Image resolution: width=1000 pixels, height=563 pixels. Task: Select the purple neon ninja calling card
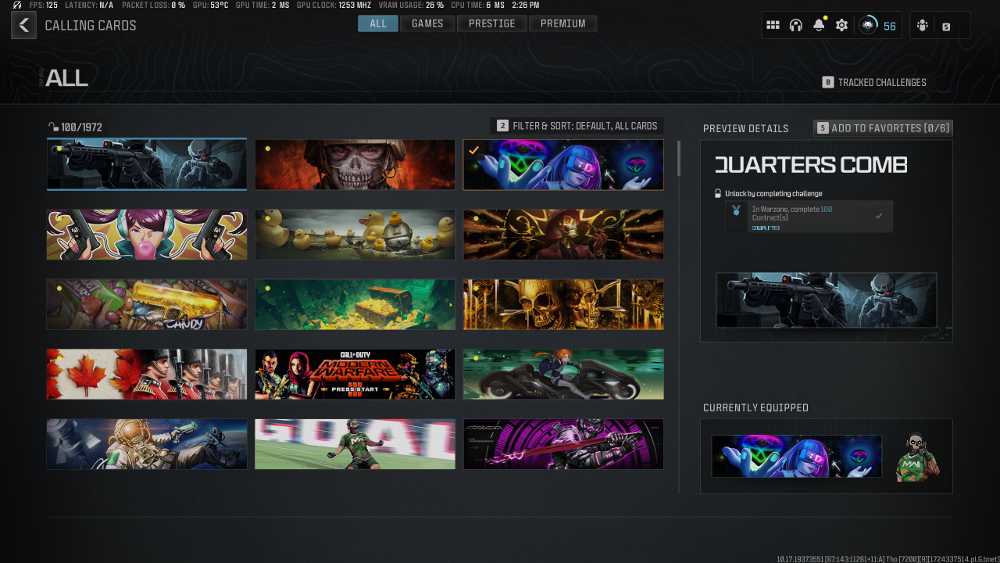[x=563, y=444]
